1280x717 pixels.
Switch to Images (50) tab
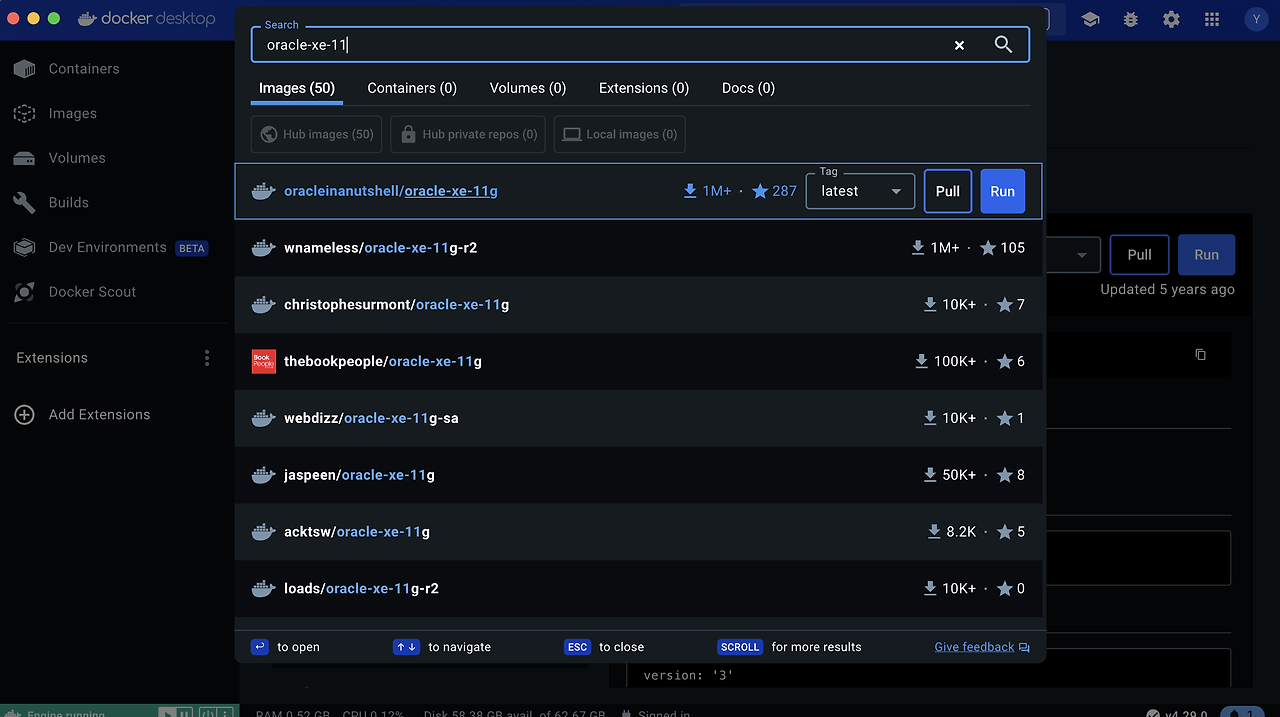(x=297, y=88)
